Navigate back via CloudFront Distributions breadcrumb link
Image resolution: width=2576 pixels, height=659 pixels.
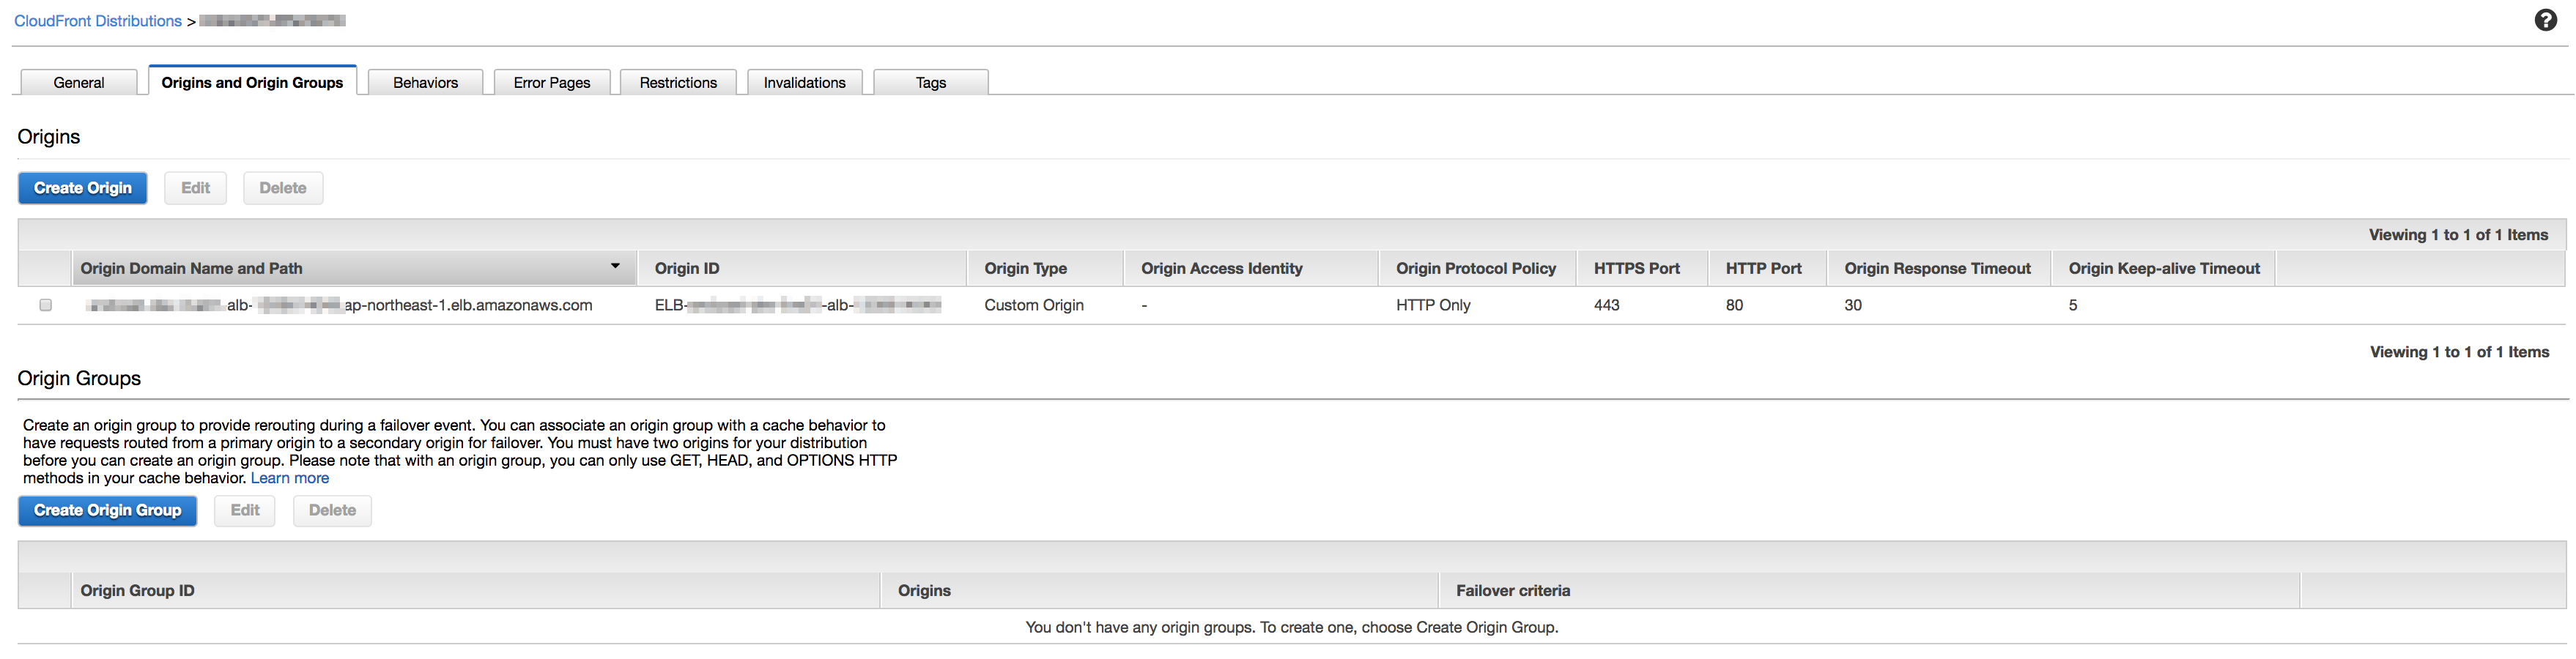click(x=97, y=20)
